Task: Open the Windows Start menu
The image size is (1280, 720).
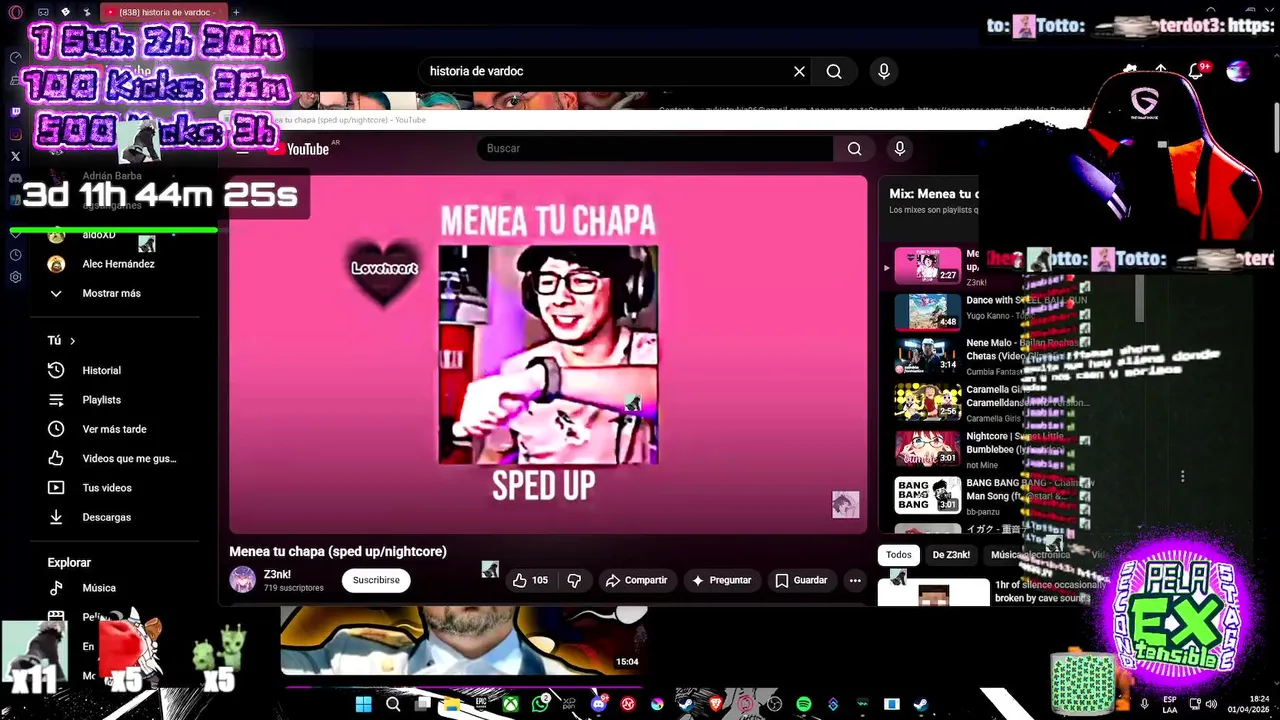Action: [364, 704]
